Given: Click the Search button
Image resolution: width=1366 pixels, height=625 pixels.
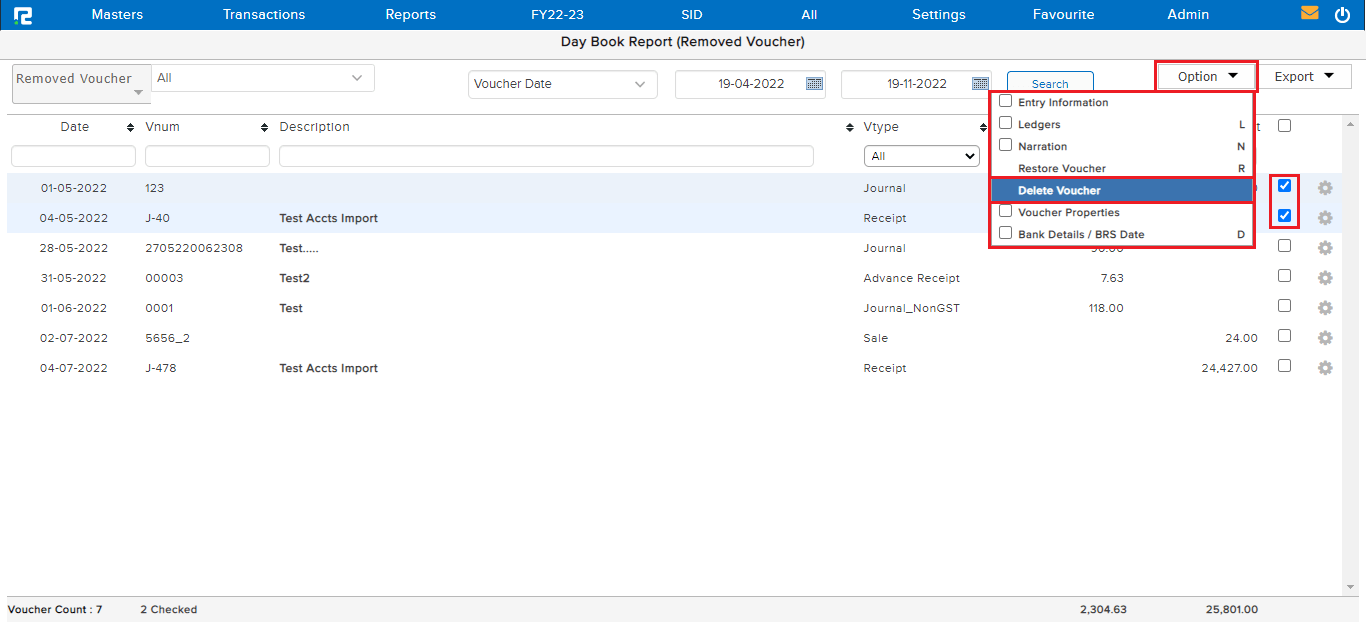Looking at the screenshot, I should (x=1049, y=84).
